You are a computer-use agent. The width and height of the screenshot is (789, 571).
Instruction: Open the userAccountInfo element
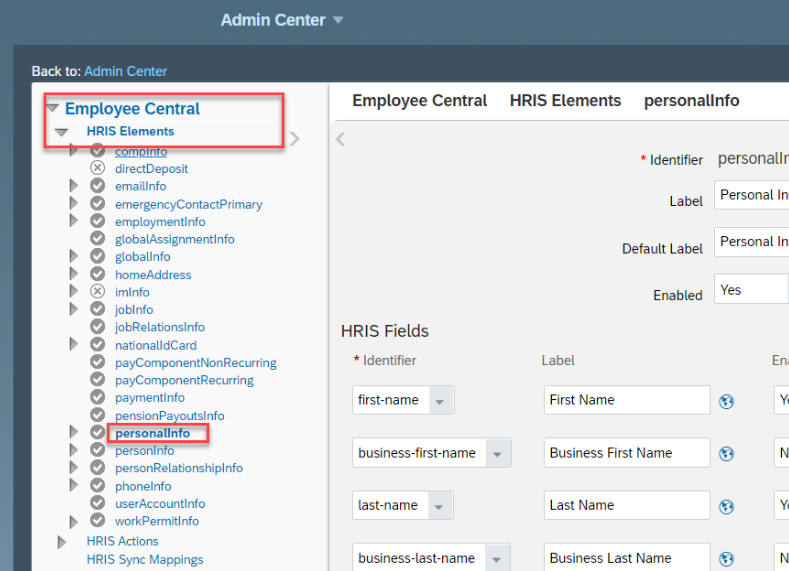(160, 504)
